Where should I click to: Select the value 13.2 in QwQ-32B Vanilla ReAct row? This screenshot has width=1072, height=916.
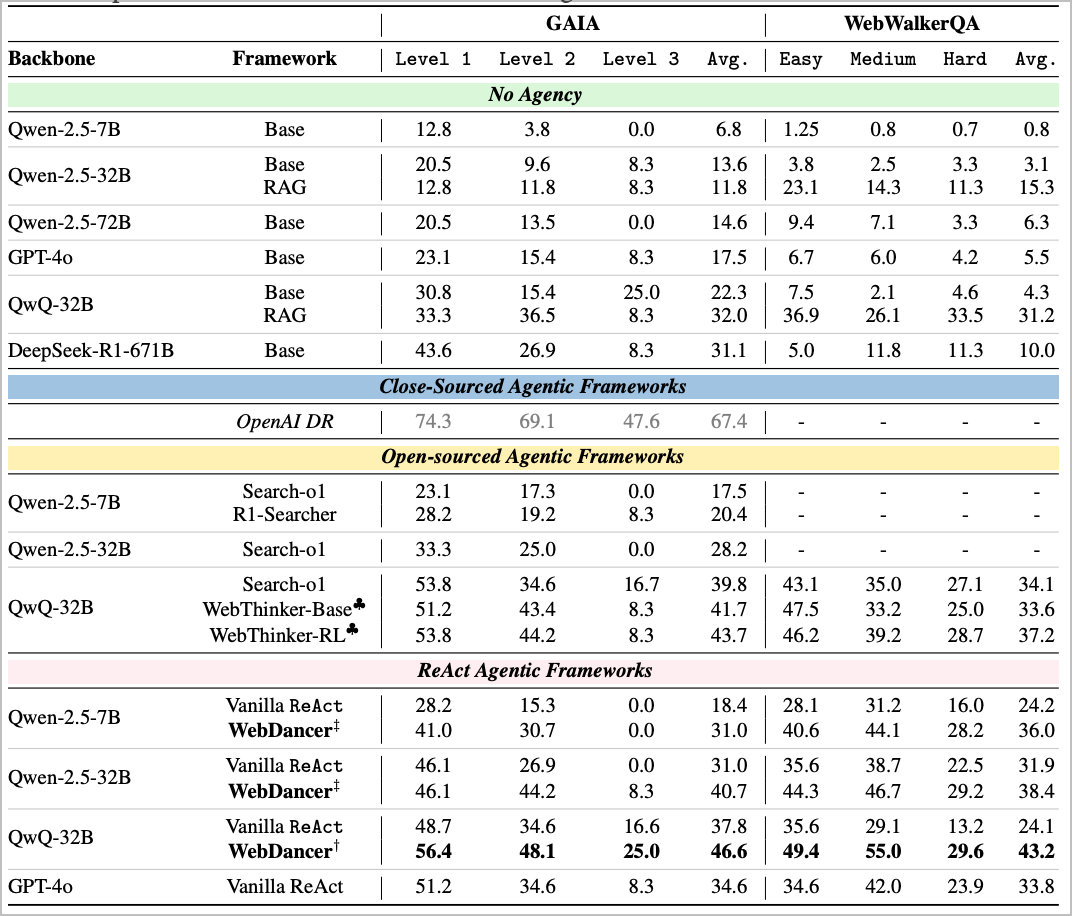pyautogui.click(x=965, y=826)
